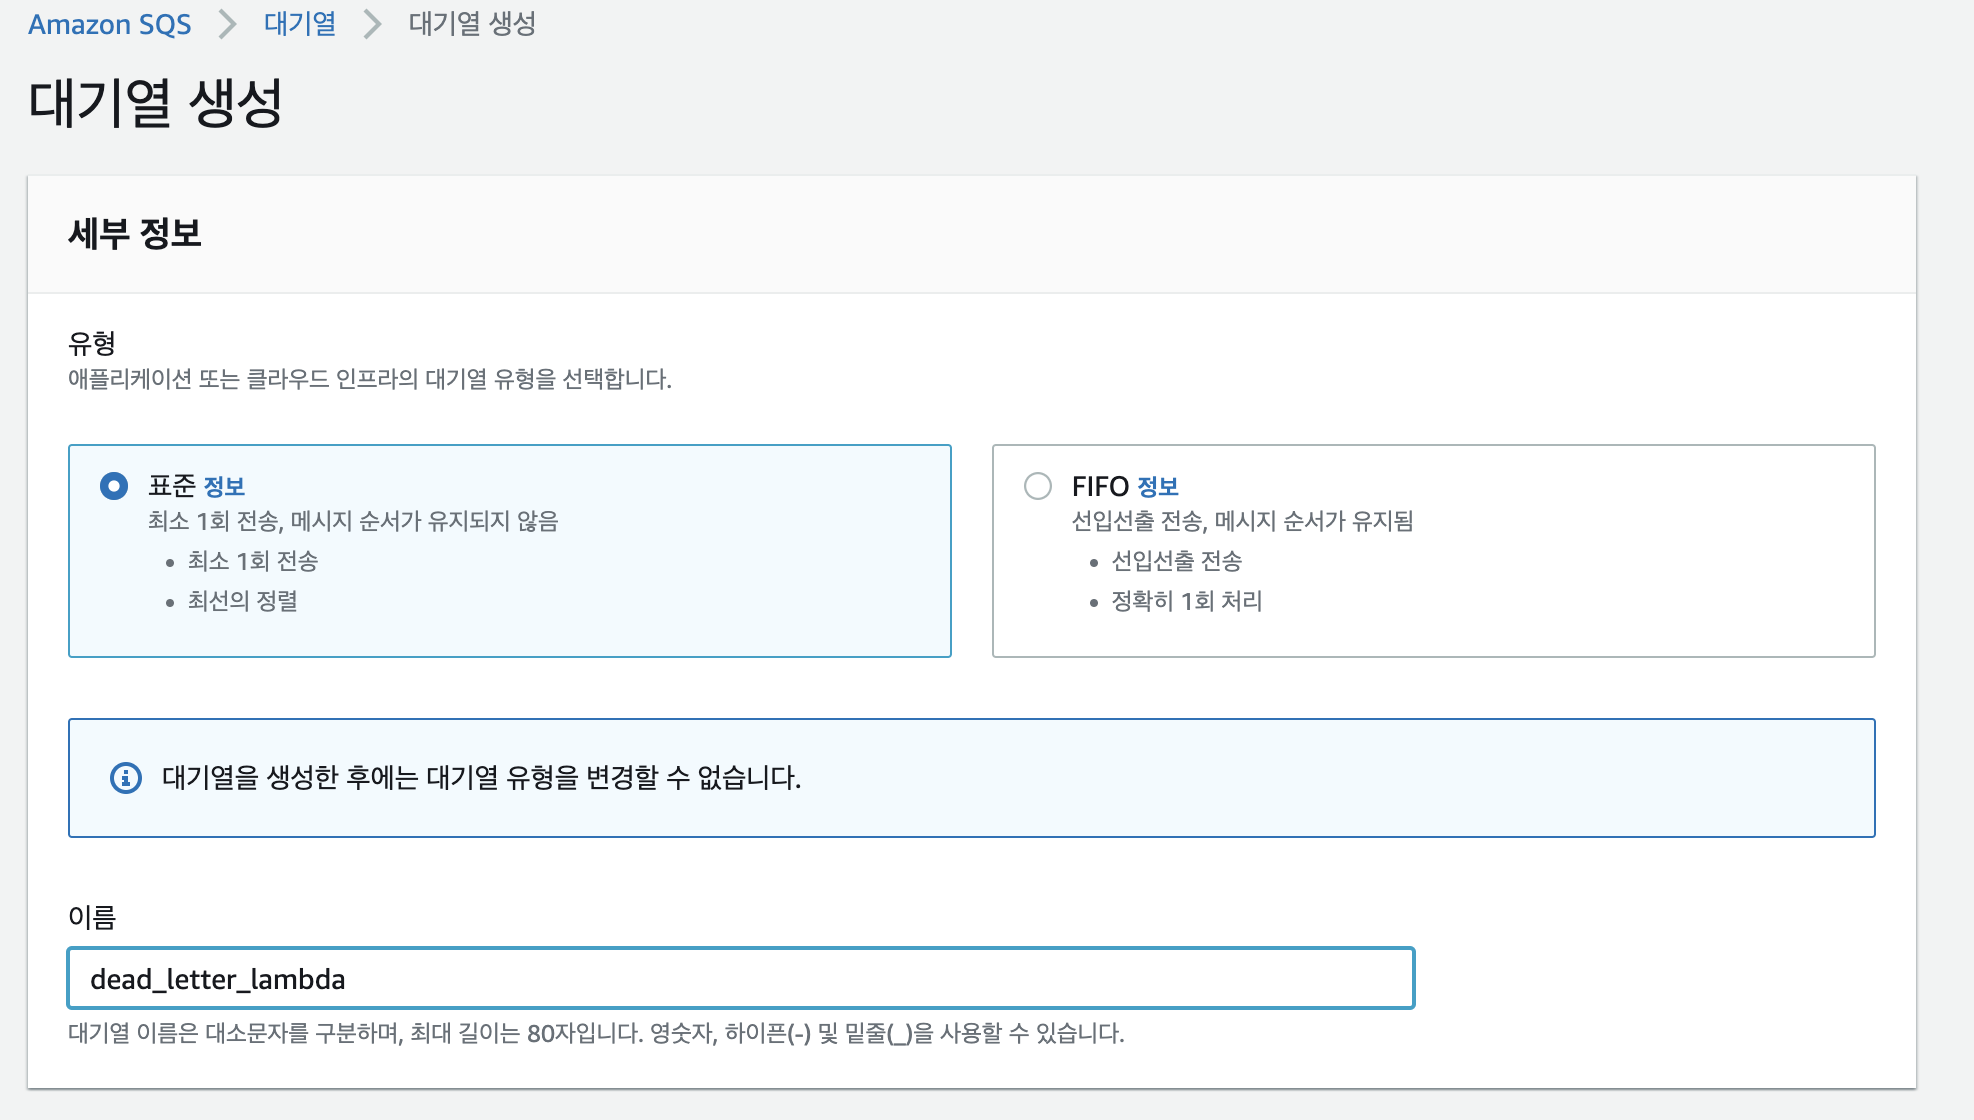Click the info icon in the notice banner
Viewport: 1974px width, 1120px height.
click(126, 778)
